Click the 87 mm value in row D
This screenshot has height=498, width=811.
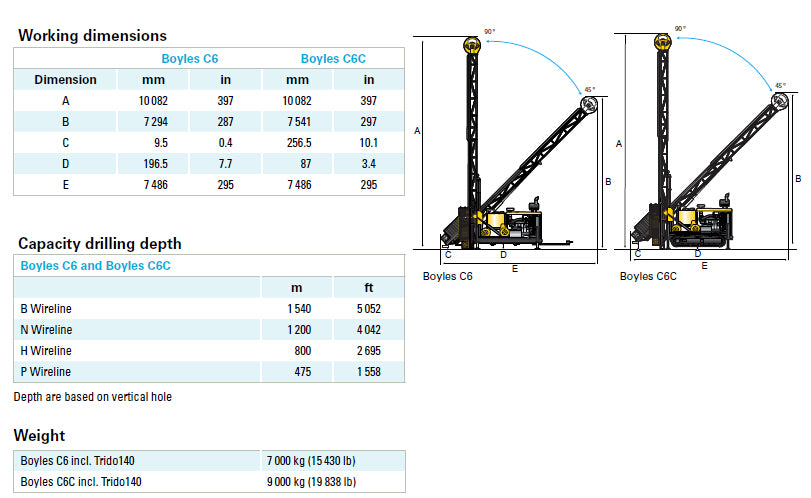pos(306,164)
